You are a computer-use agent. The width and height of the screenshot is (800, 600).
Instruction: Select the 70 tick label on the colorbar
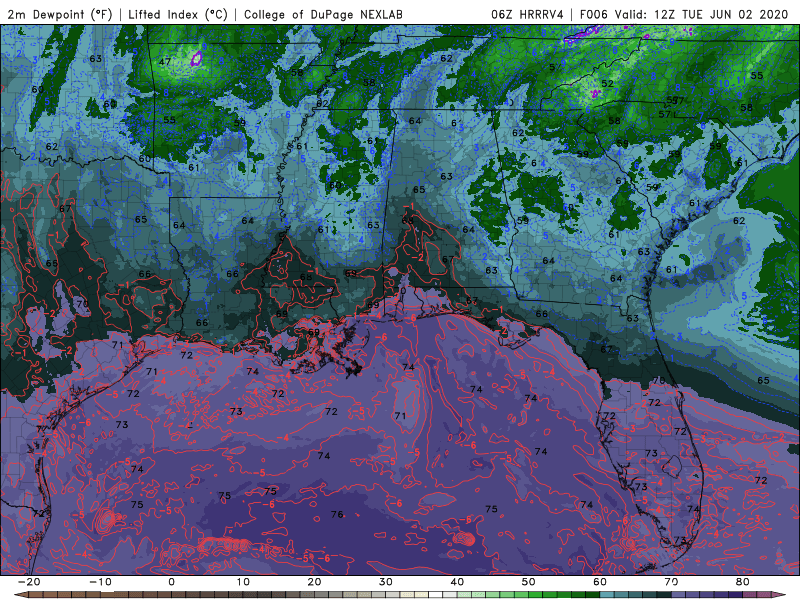(x=671, y=582)
